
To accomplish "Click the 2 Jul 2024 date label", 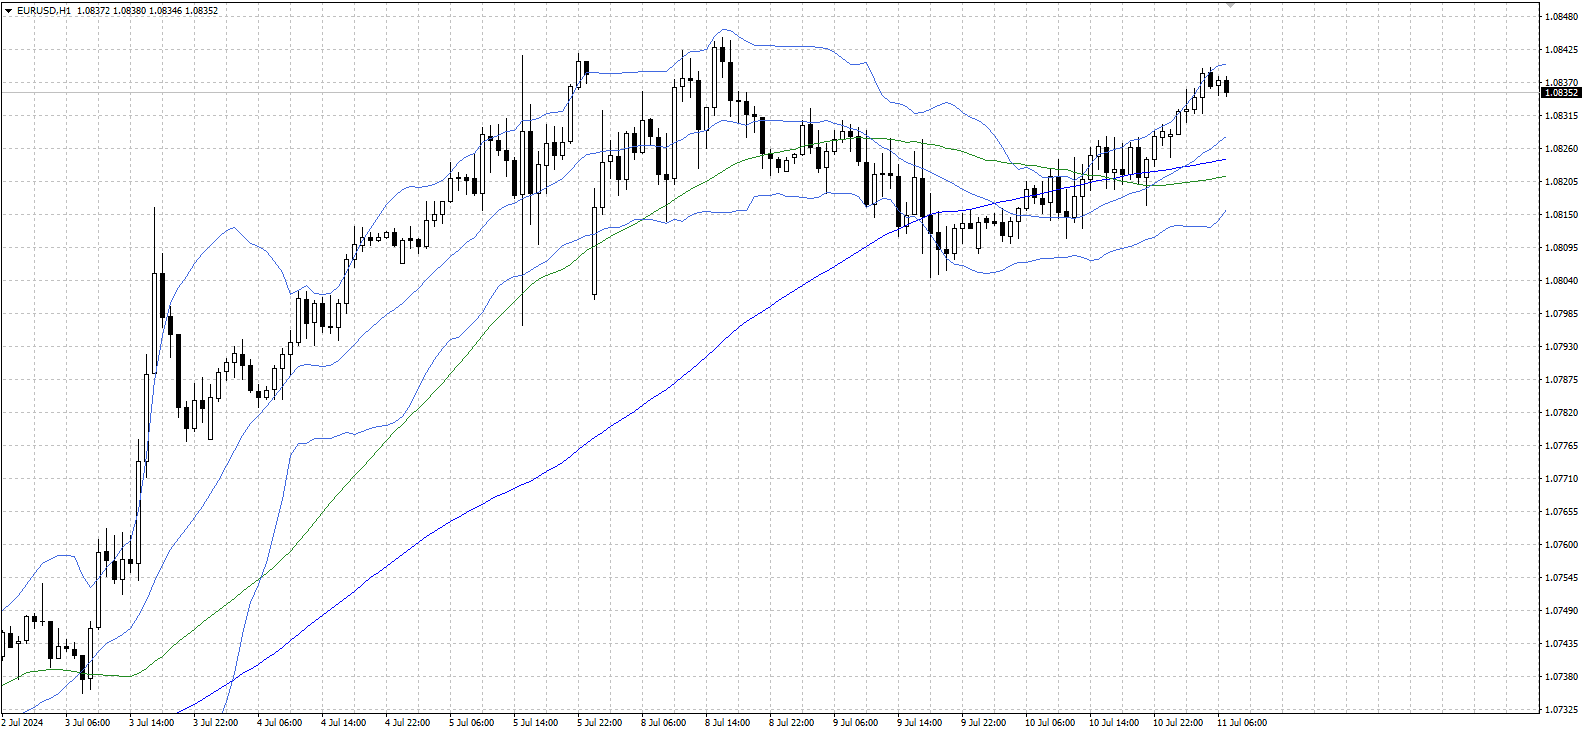I will pyautogui.click(x=23, y=722).
